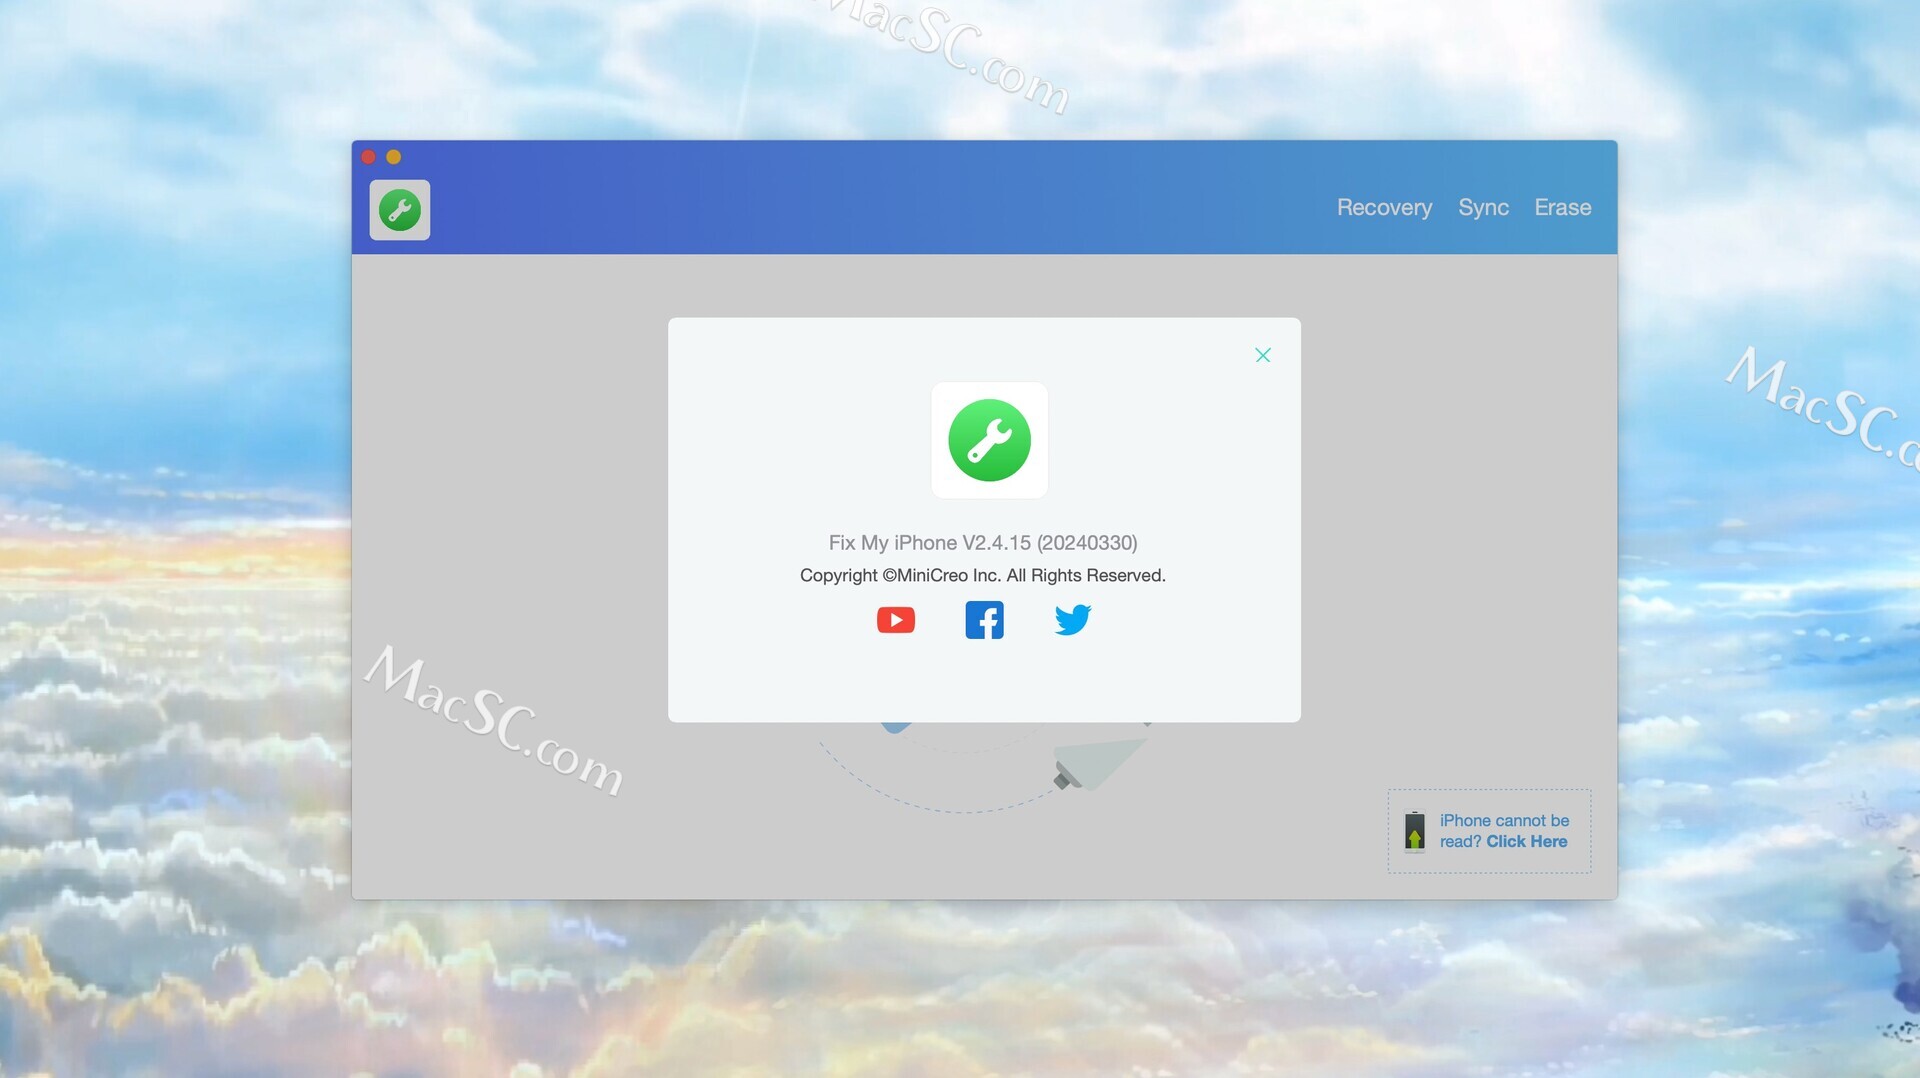
Task: Click the yellow minimize window button
Action: click(394, 157)
